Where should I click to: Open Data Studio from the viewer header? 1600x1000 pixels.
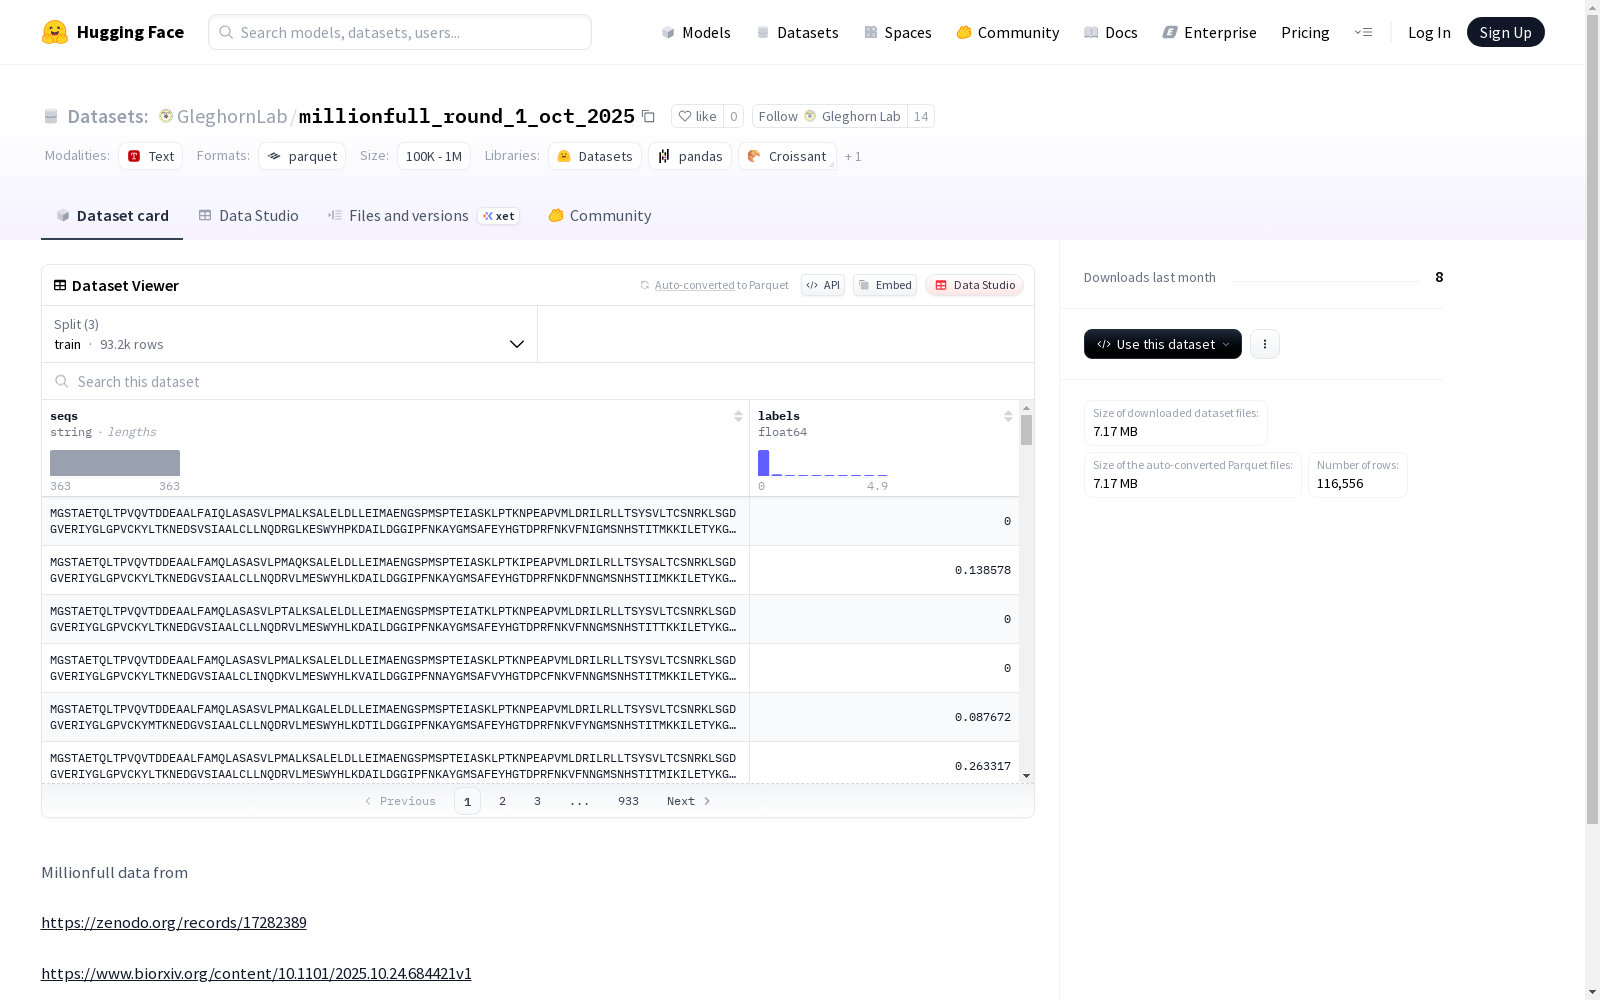pos(974,285)
